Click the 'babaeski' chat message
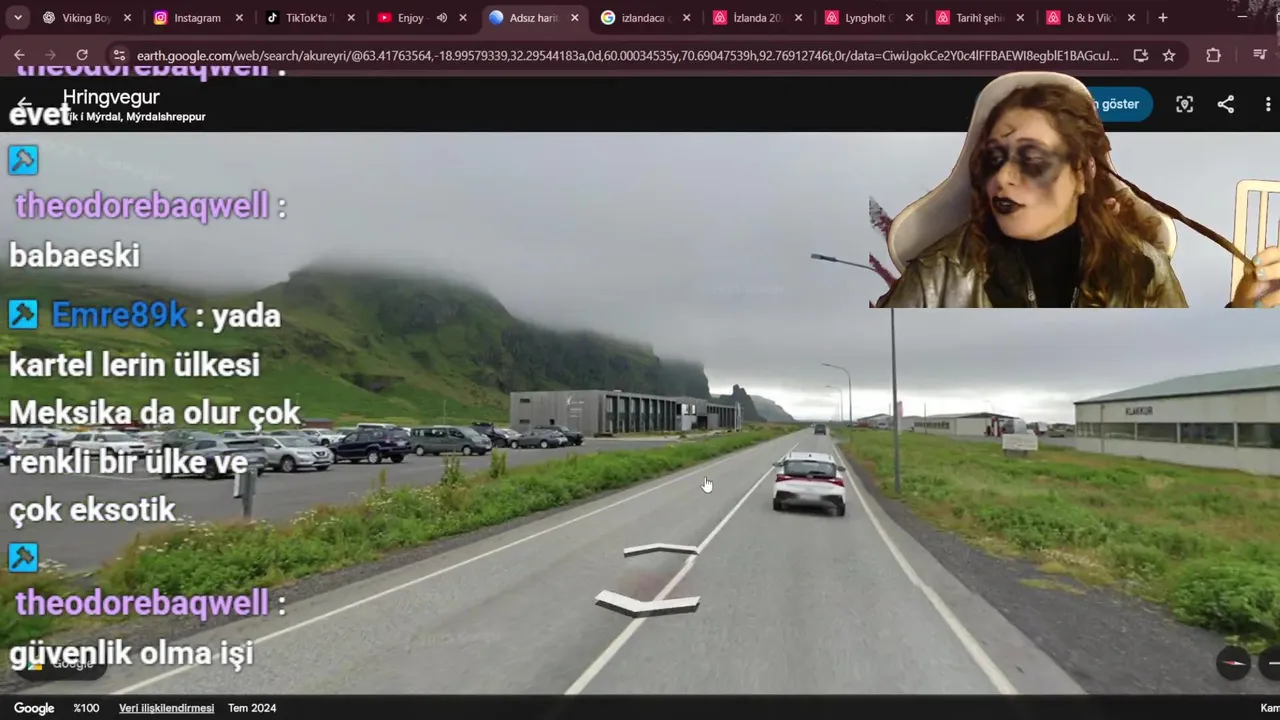1280x720 pixels. coord(74,255)
